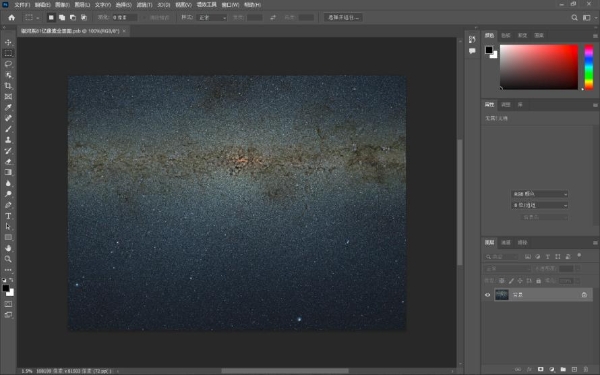Select the Lasso tool

[8, 64]
